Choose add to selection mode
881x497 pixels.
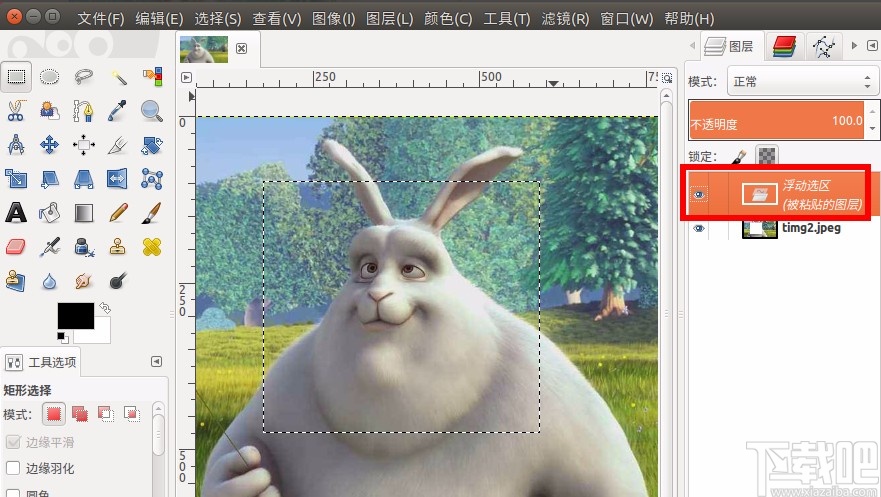[80, 414]
